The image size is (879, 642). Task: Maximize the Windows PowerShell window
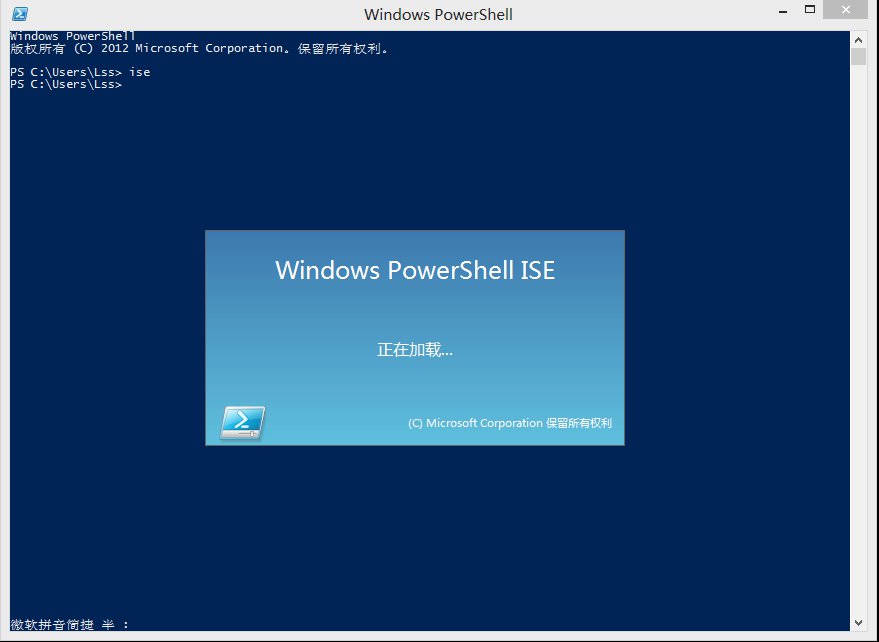pos(809,10)
